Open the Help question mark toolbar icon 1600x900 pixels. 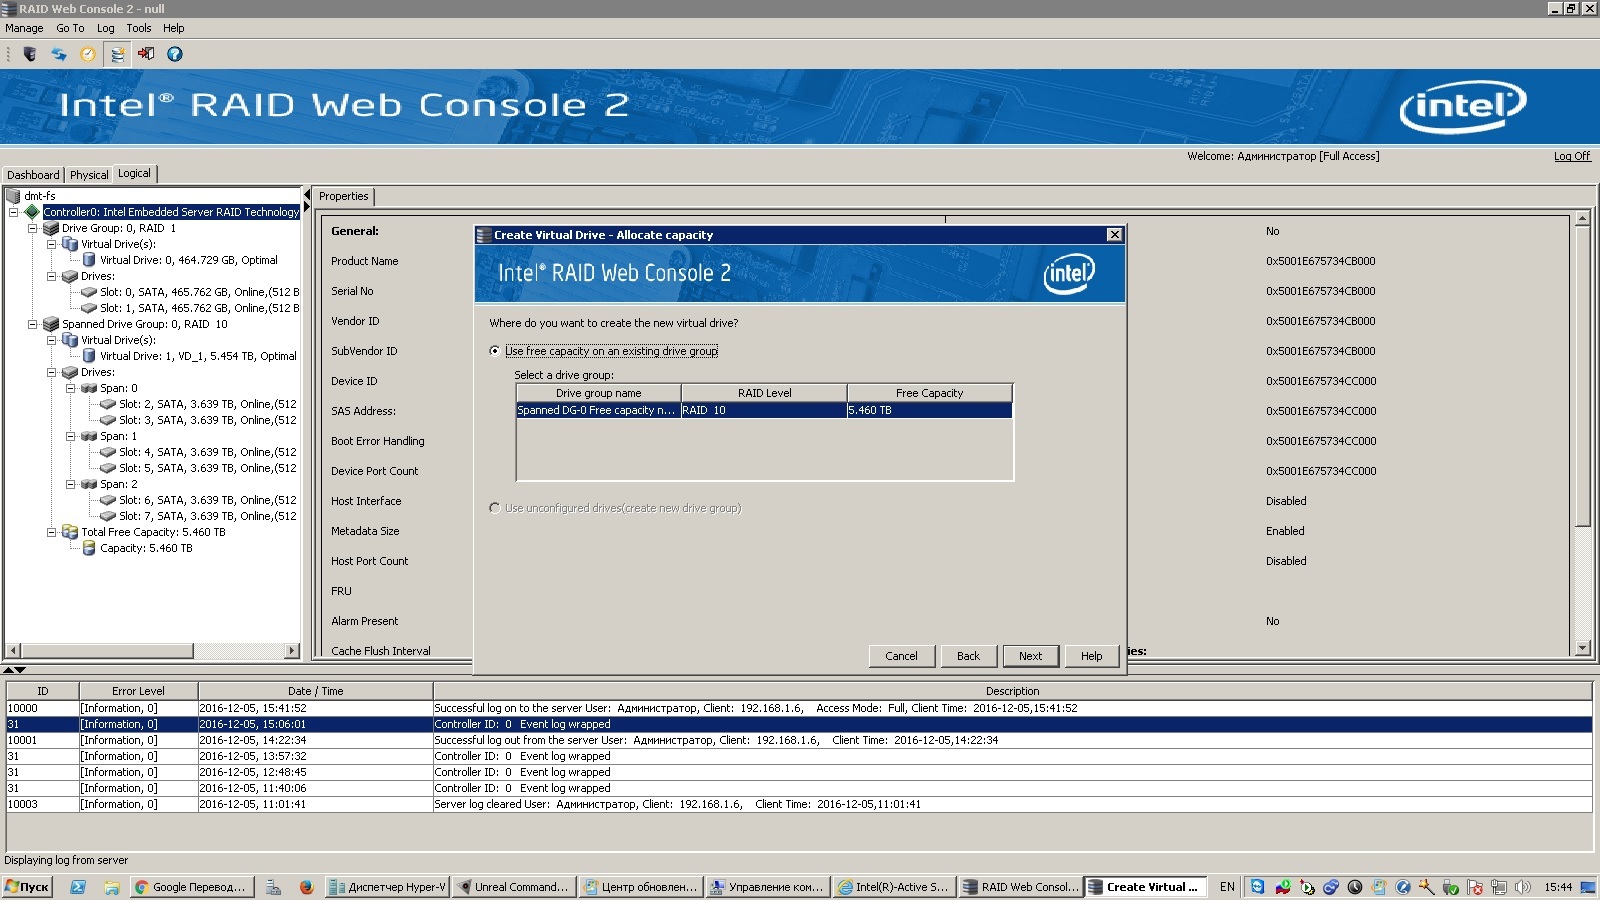tap(175, 54)
